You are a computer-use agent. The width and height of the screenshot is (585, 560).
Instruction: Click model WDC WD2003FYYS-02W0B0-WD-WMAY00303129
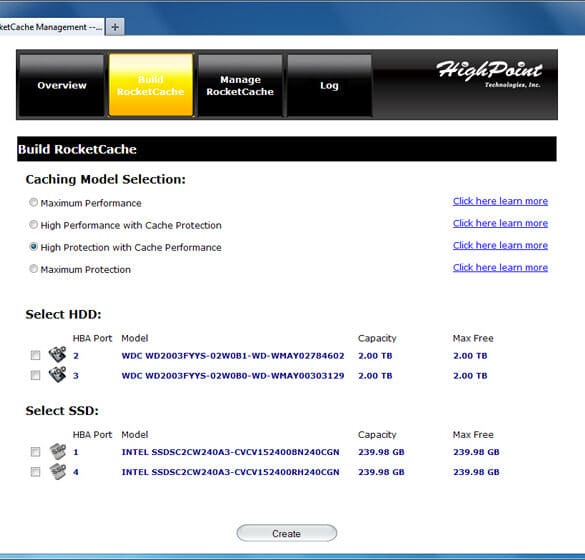pos(233,376)
